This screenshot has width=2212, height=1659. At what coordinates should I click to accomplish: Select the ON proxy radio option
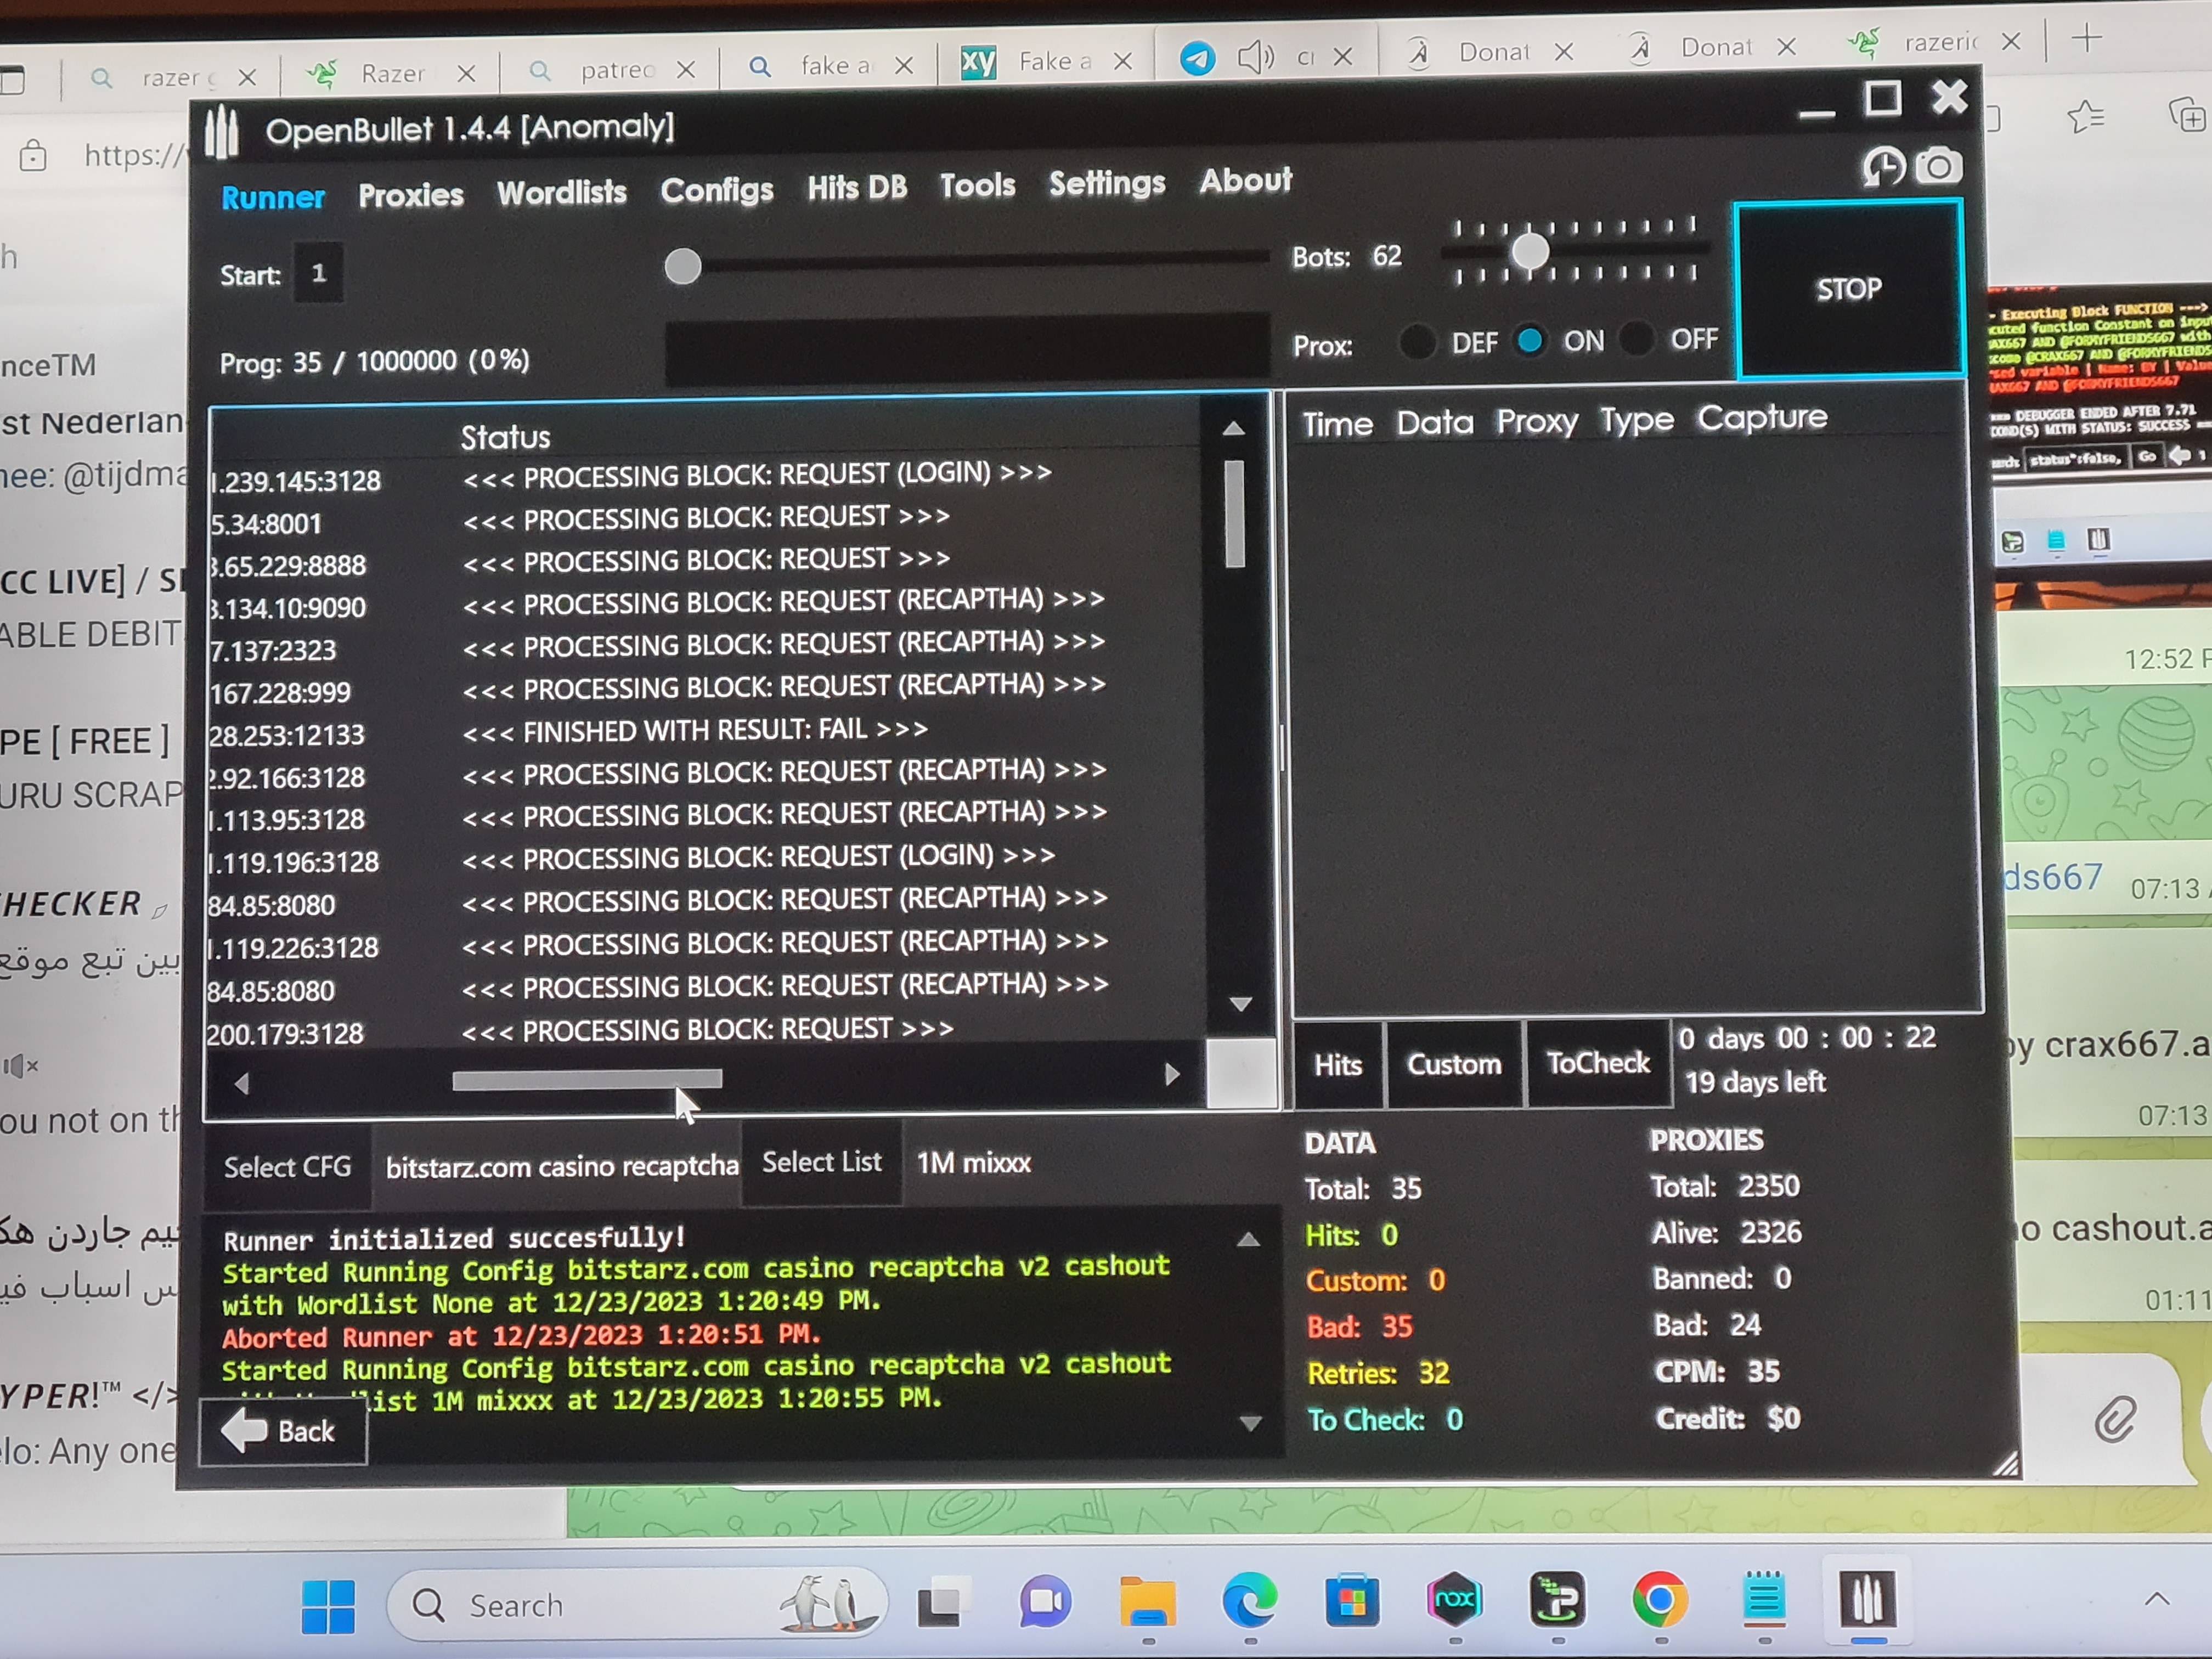(x=1529, y=341)
